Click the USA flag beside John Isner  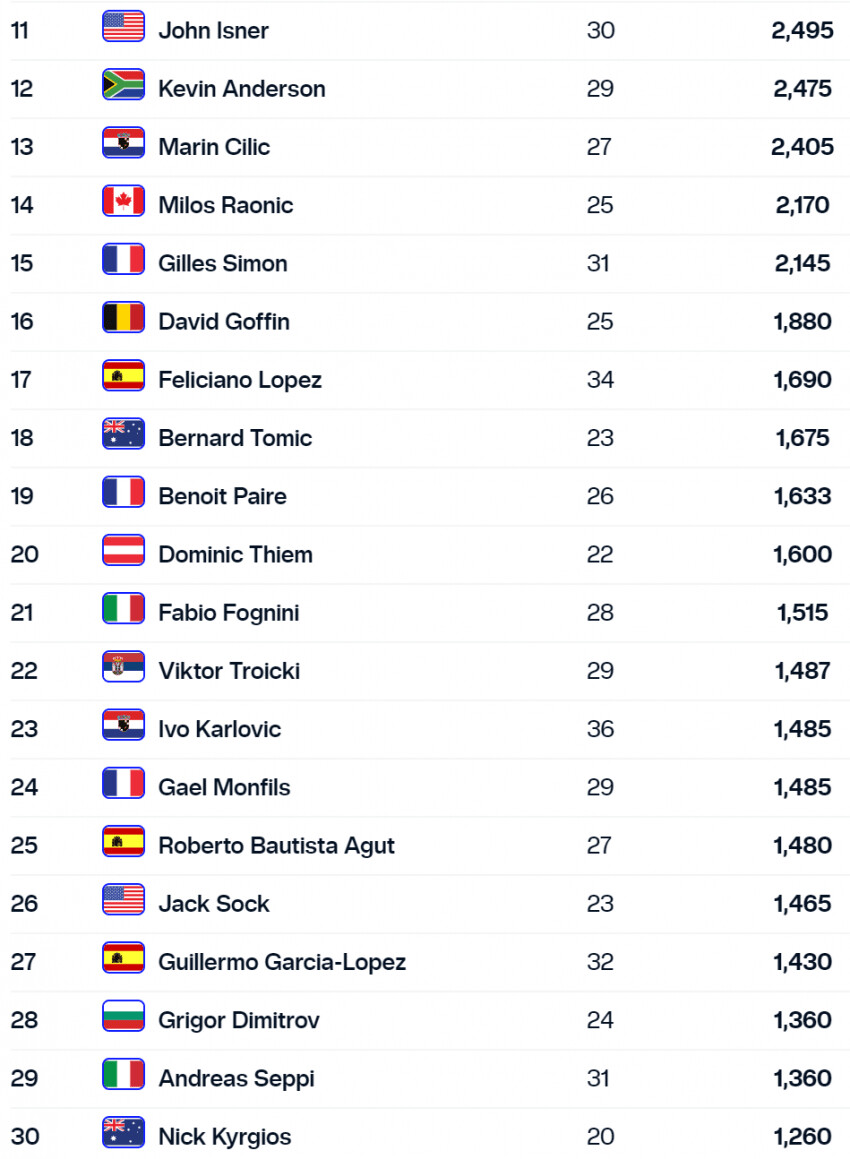pyautogui.click(x=123, y=27)
